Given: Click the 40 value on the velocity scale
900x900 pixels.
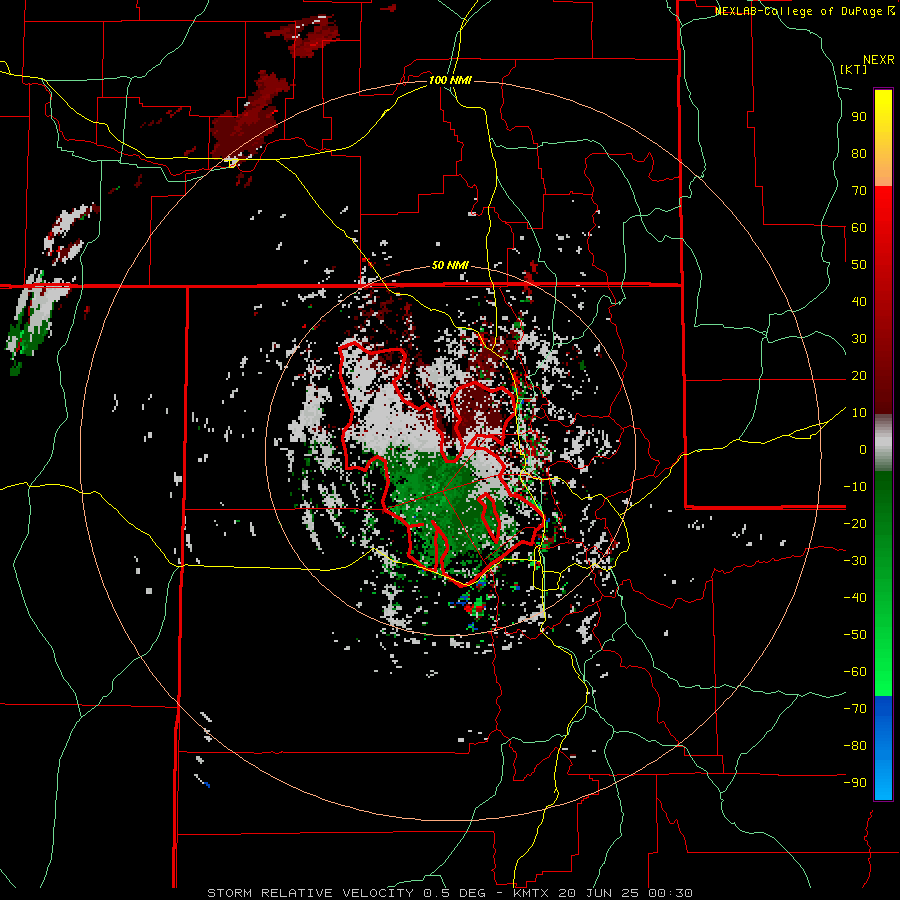Looking at the screenshot, I should click(859, 301).
